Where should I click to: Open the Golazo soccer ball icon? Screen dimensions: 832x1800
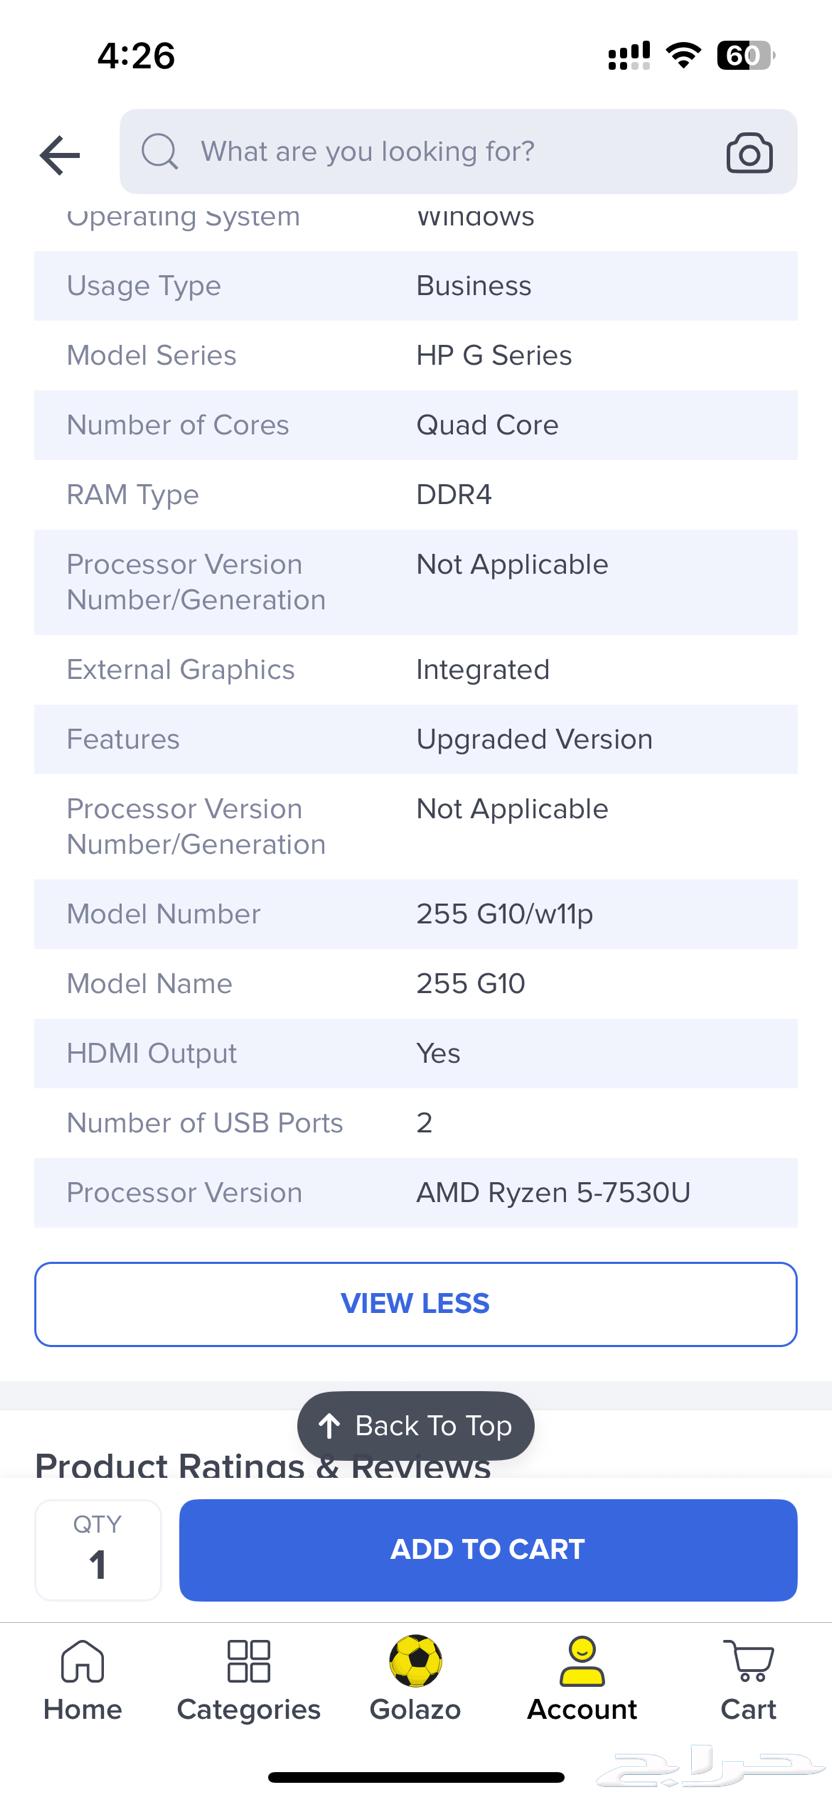415,1660
